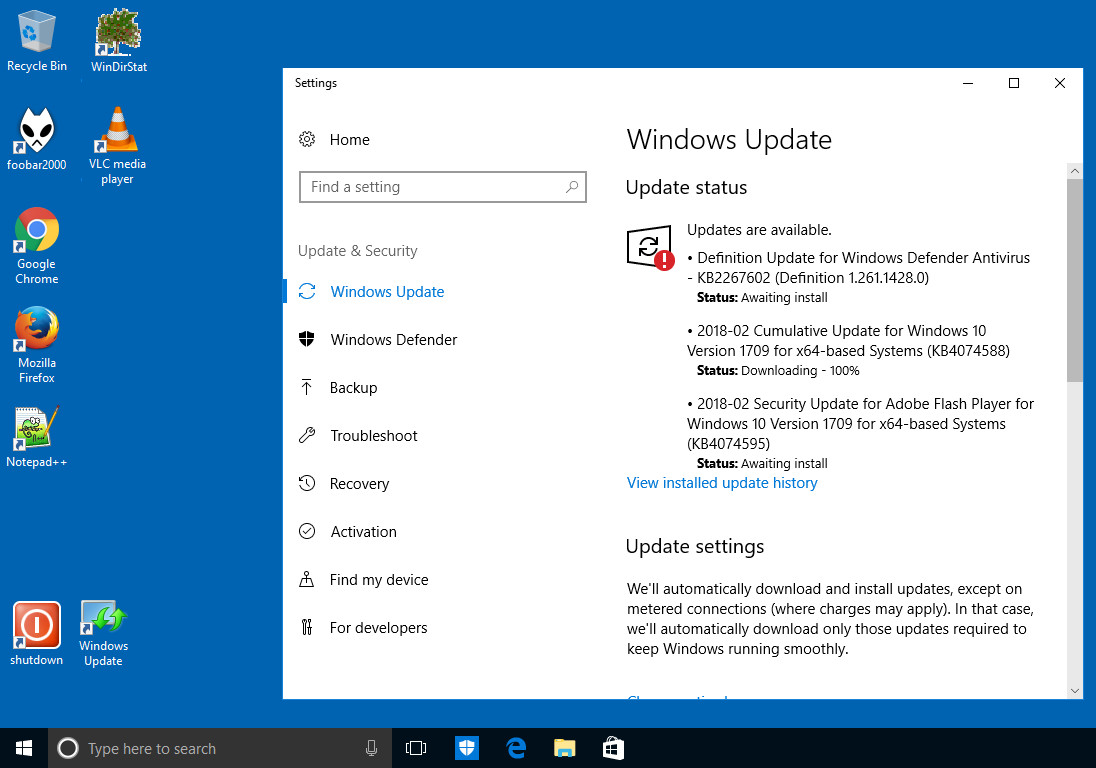
Task: Maximize the Settings window
Action: click(x=1014, y=83)
